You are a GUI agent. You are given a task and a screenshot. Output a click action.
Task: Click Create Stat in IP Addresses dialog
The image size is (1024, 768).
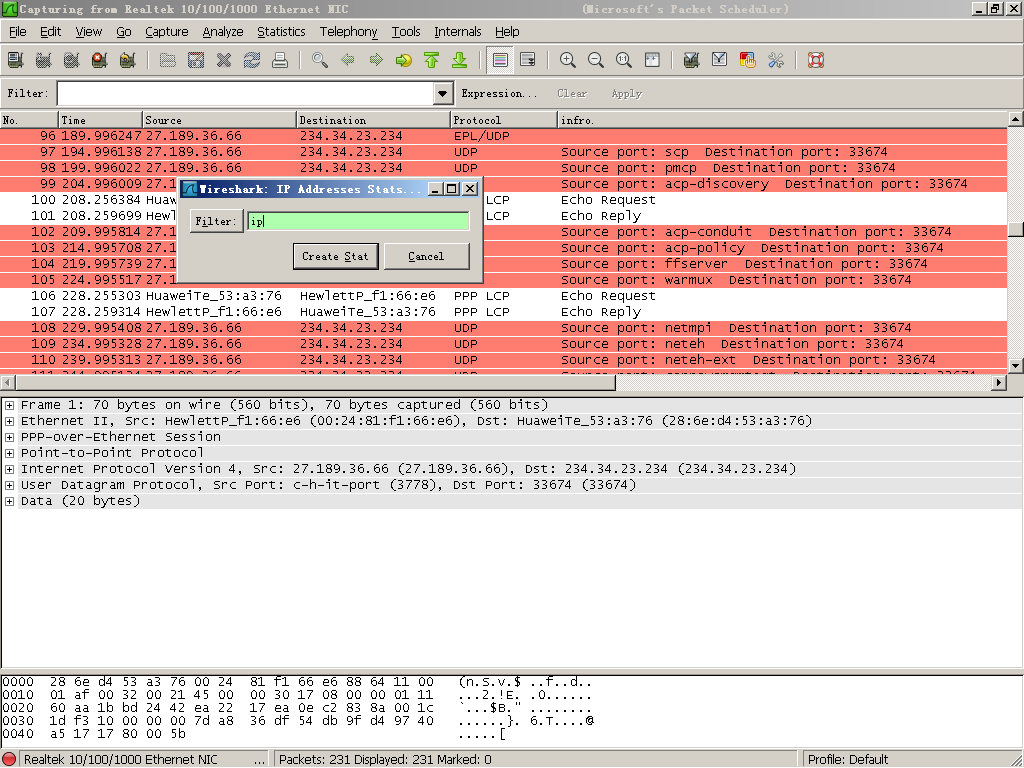(335, 256)
